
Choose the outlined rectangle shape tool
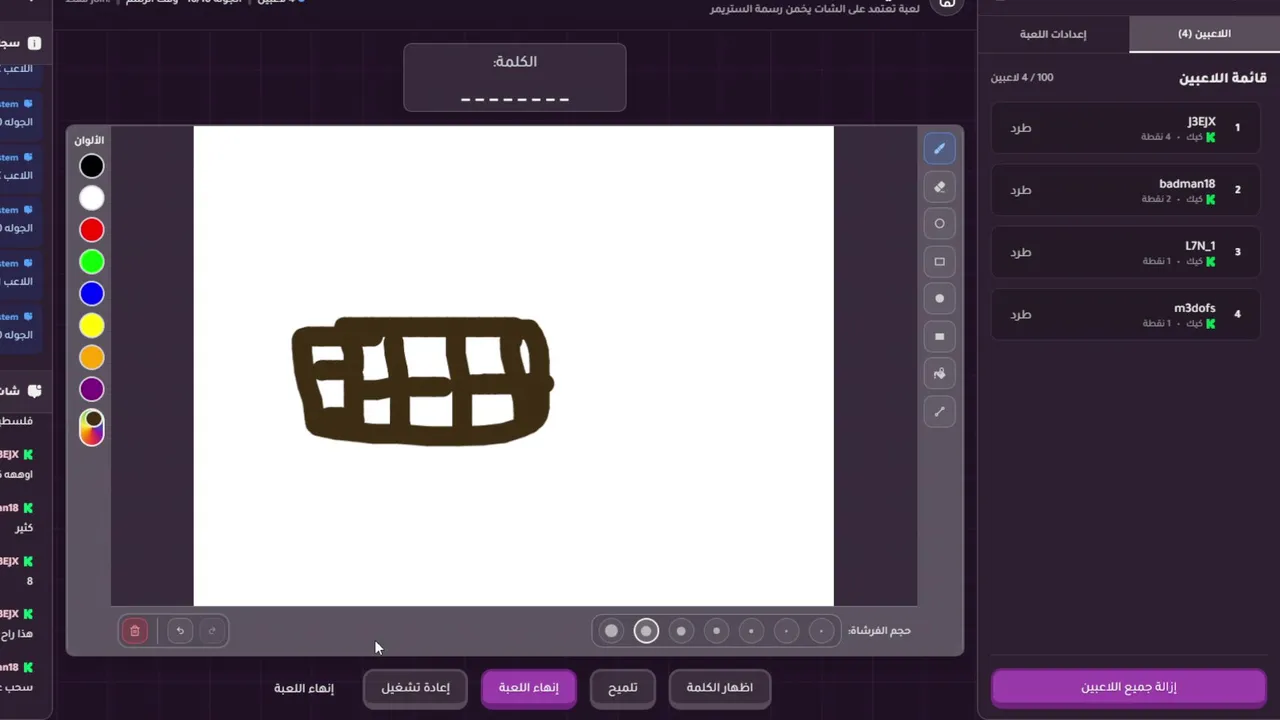click(x=939, y=262)
